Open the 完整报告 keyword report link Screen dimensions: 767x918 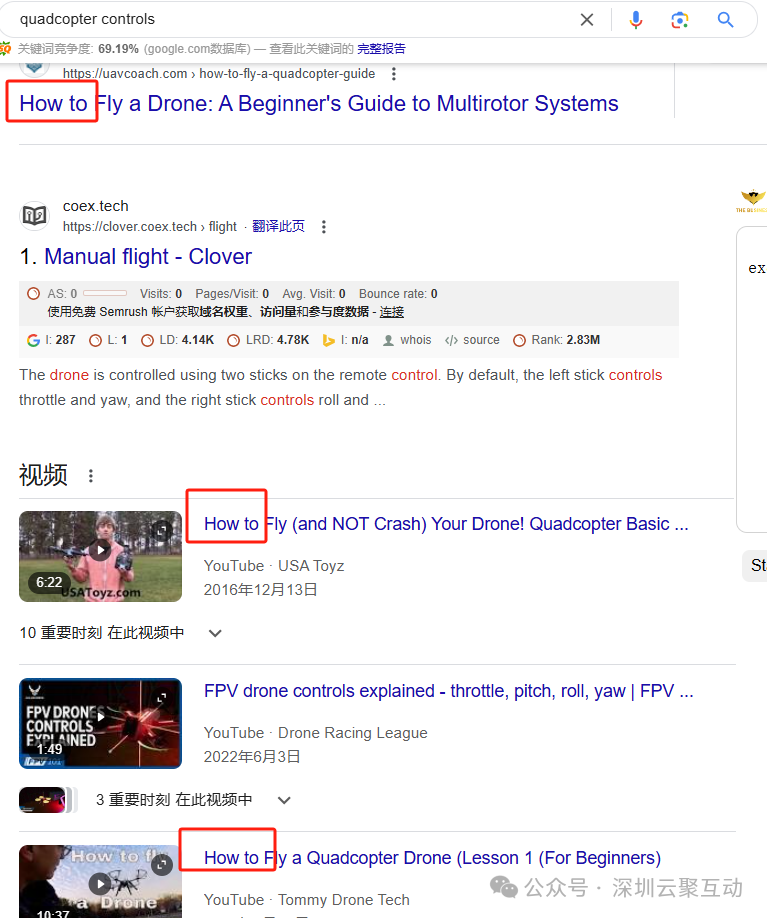tap(381, 49)
